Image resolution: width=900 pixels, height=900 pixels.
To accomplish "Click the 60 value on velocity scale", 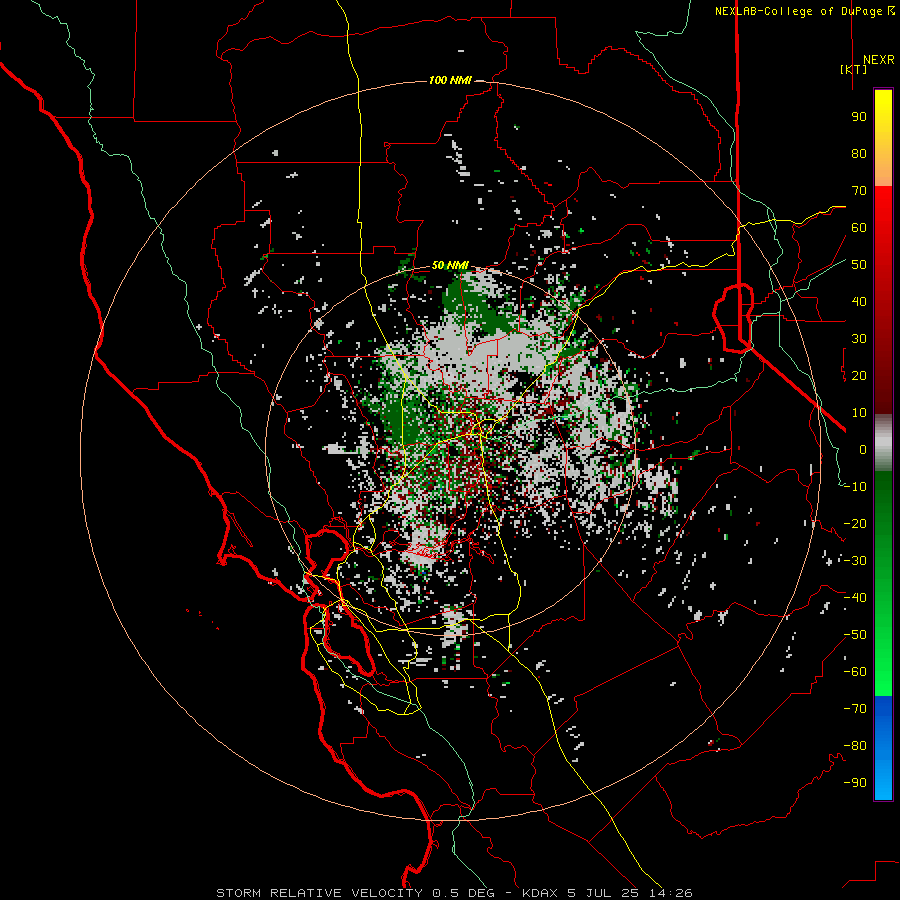I will pos(859,228).
